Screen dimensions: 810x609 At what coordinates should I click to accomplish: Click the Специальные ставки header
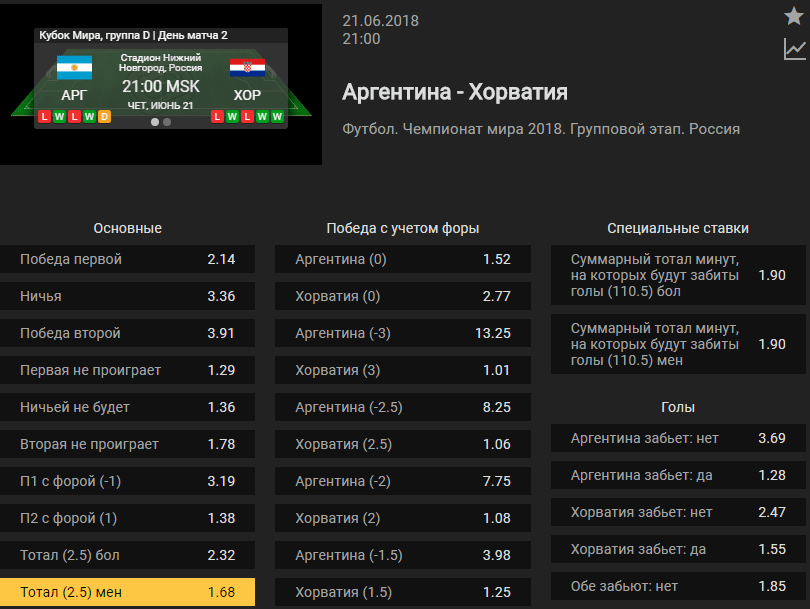point(678,228)
